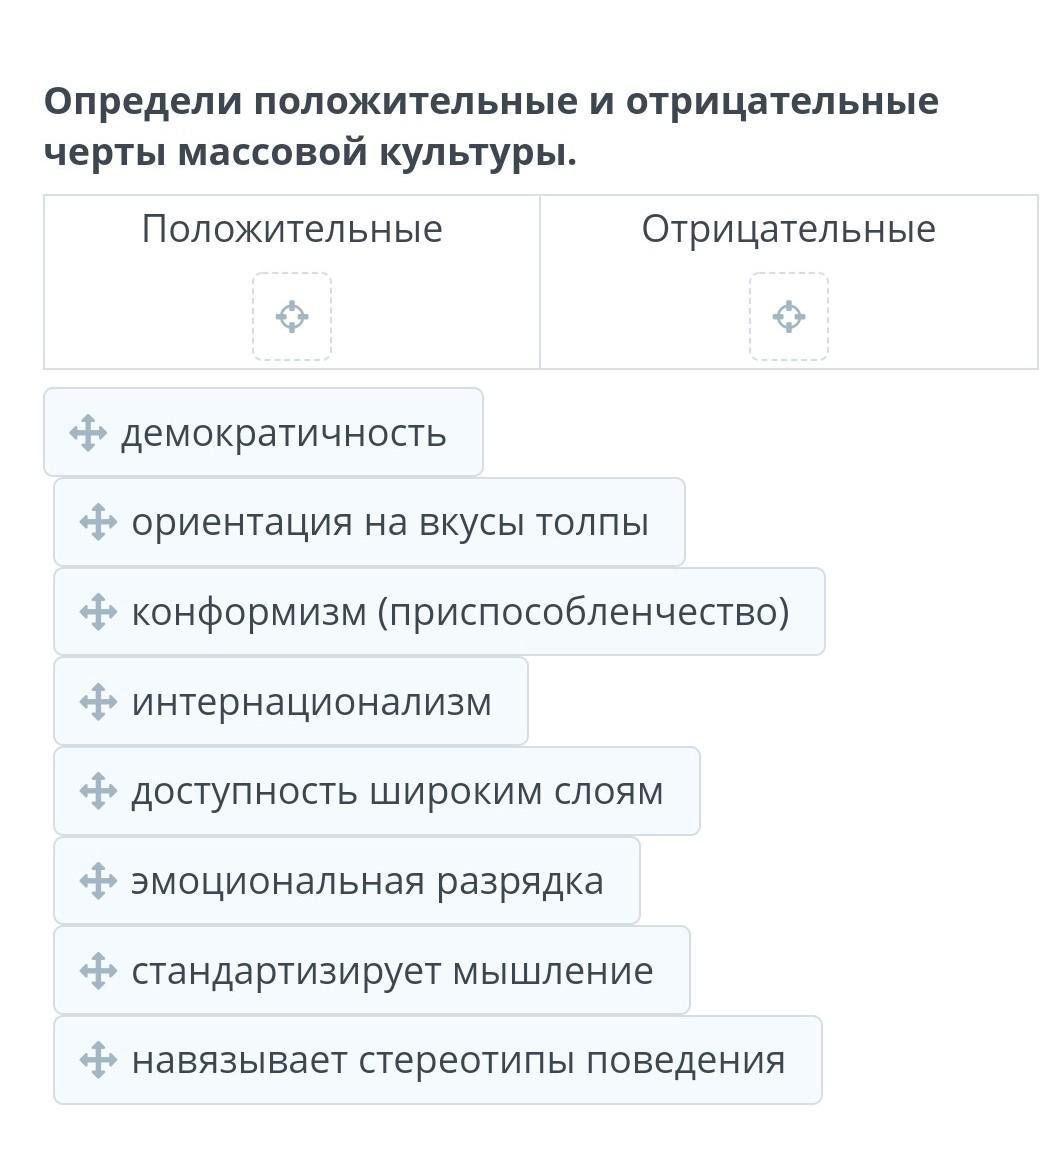Click drag handle beside стандартизирует мышление
1052x1170 pixels.
[98, 970]
